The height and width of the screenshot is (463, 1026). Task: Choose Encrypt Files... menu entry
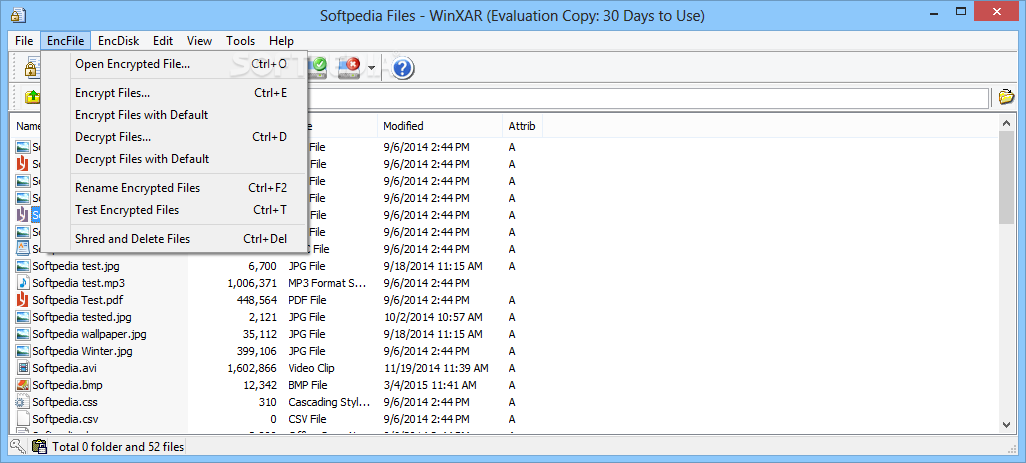pos(175,93)
